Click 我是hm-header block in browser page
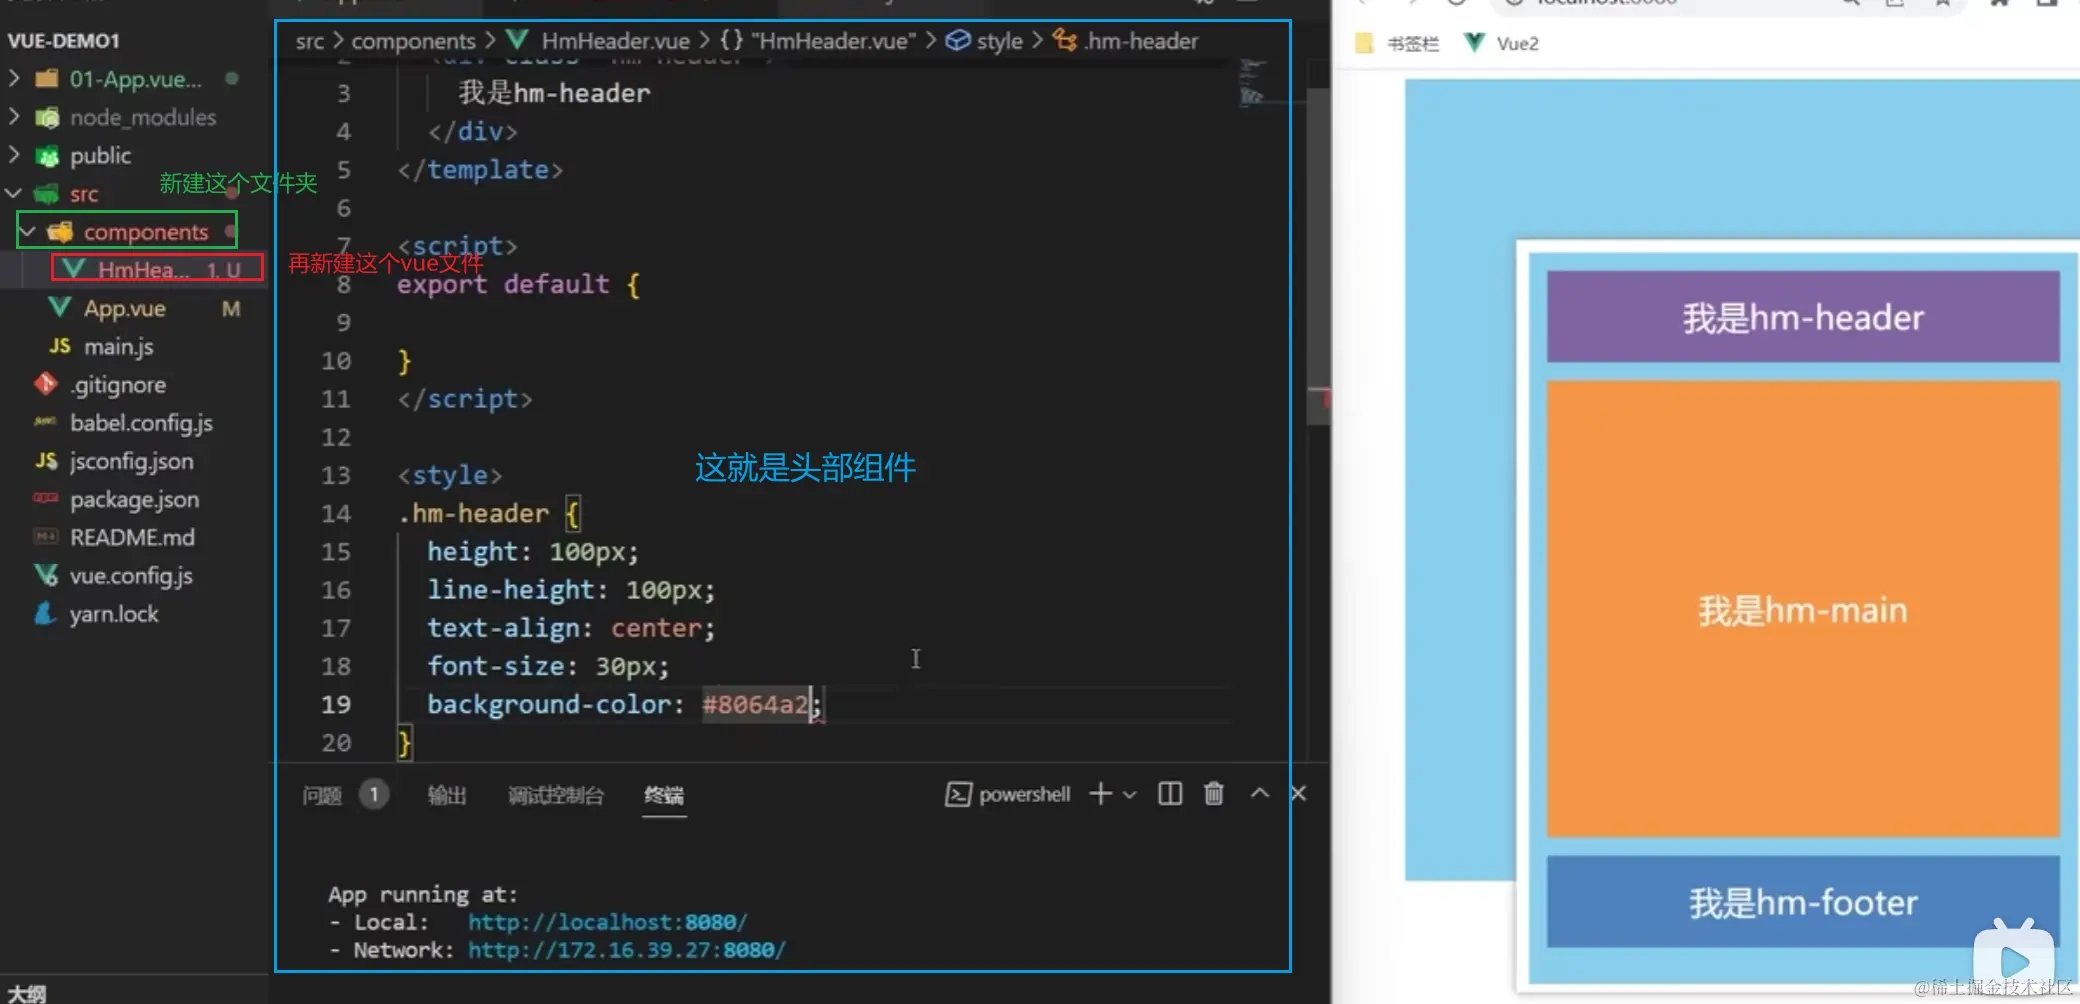 point(1803,317)
